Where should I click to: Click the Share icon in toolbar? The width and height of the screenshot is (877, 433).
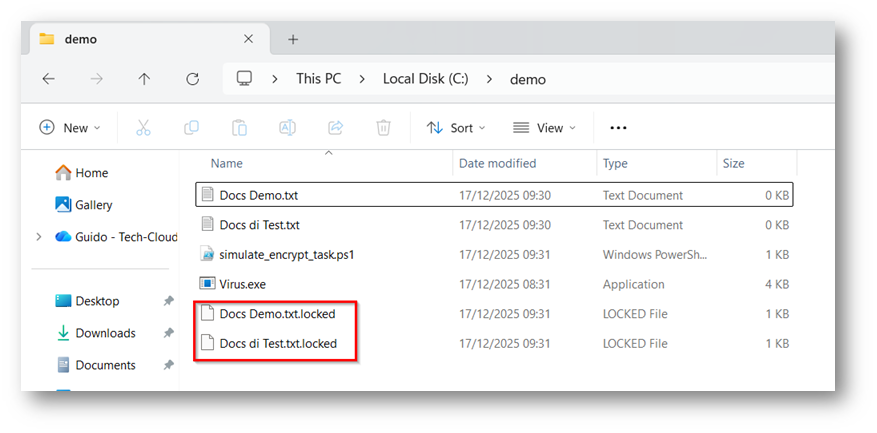tap(336, 128)
